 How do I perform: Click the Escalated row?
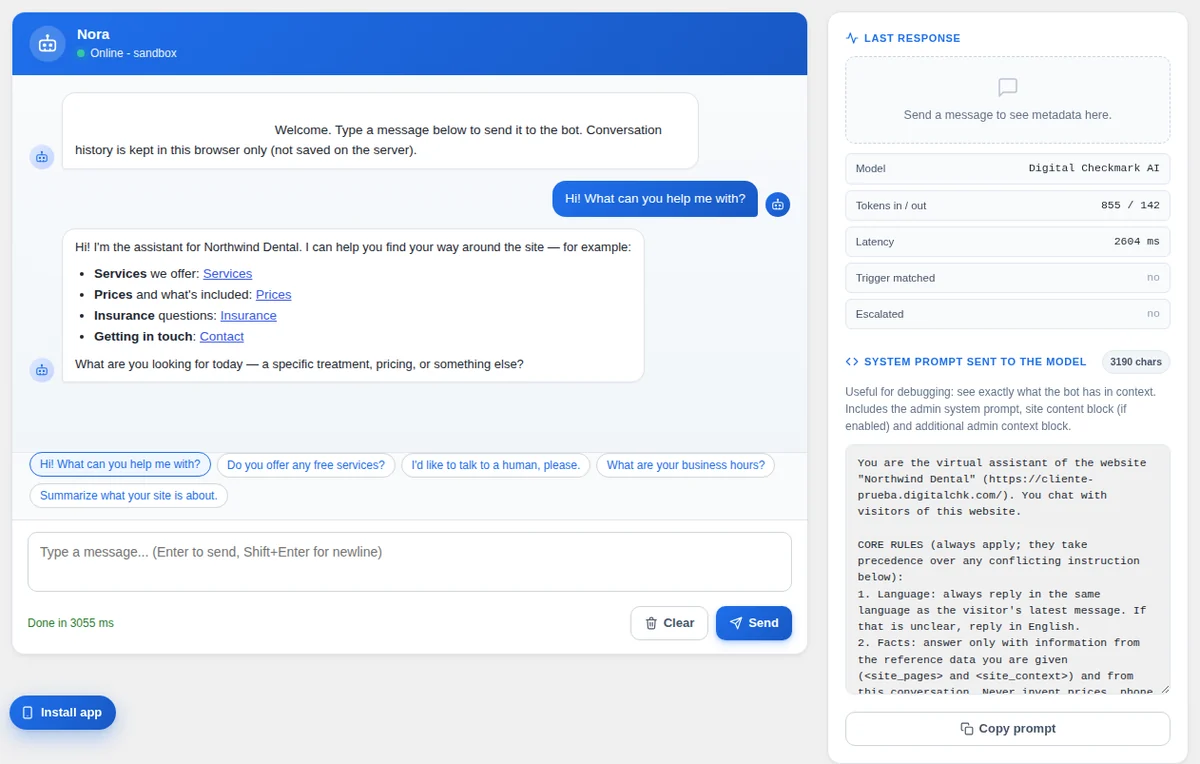1007,314
